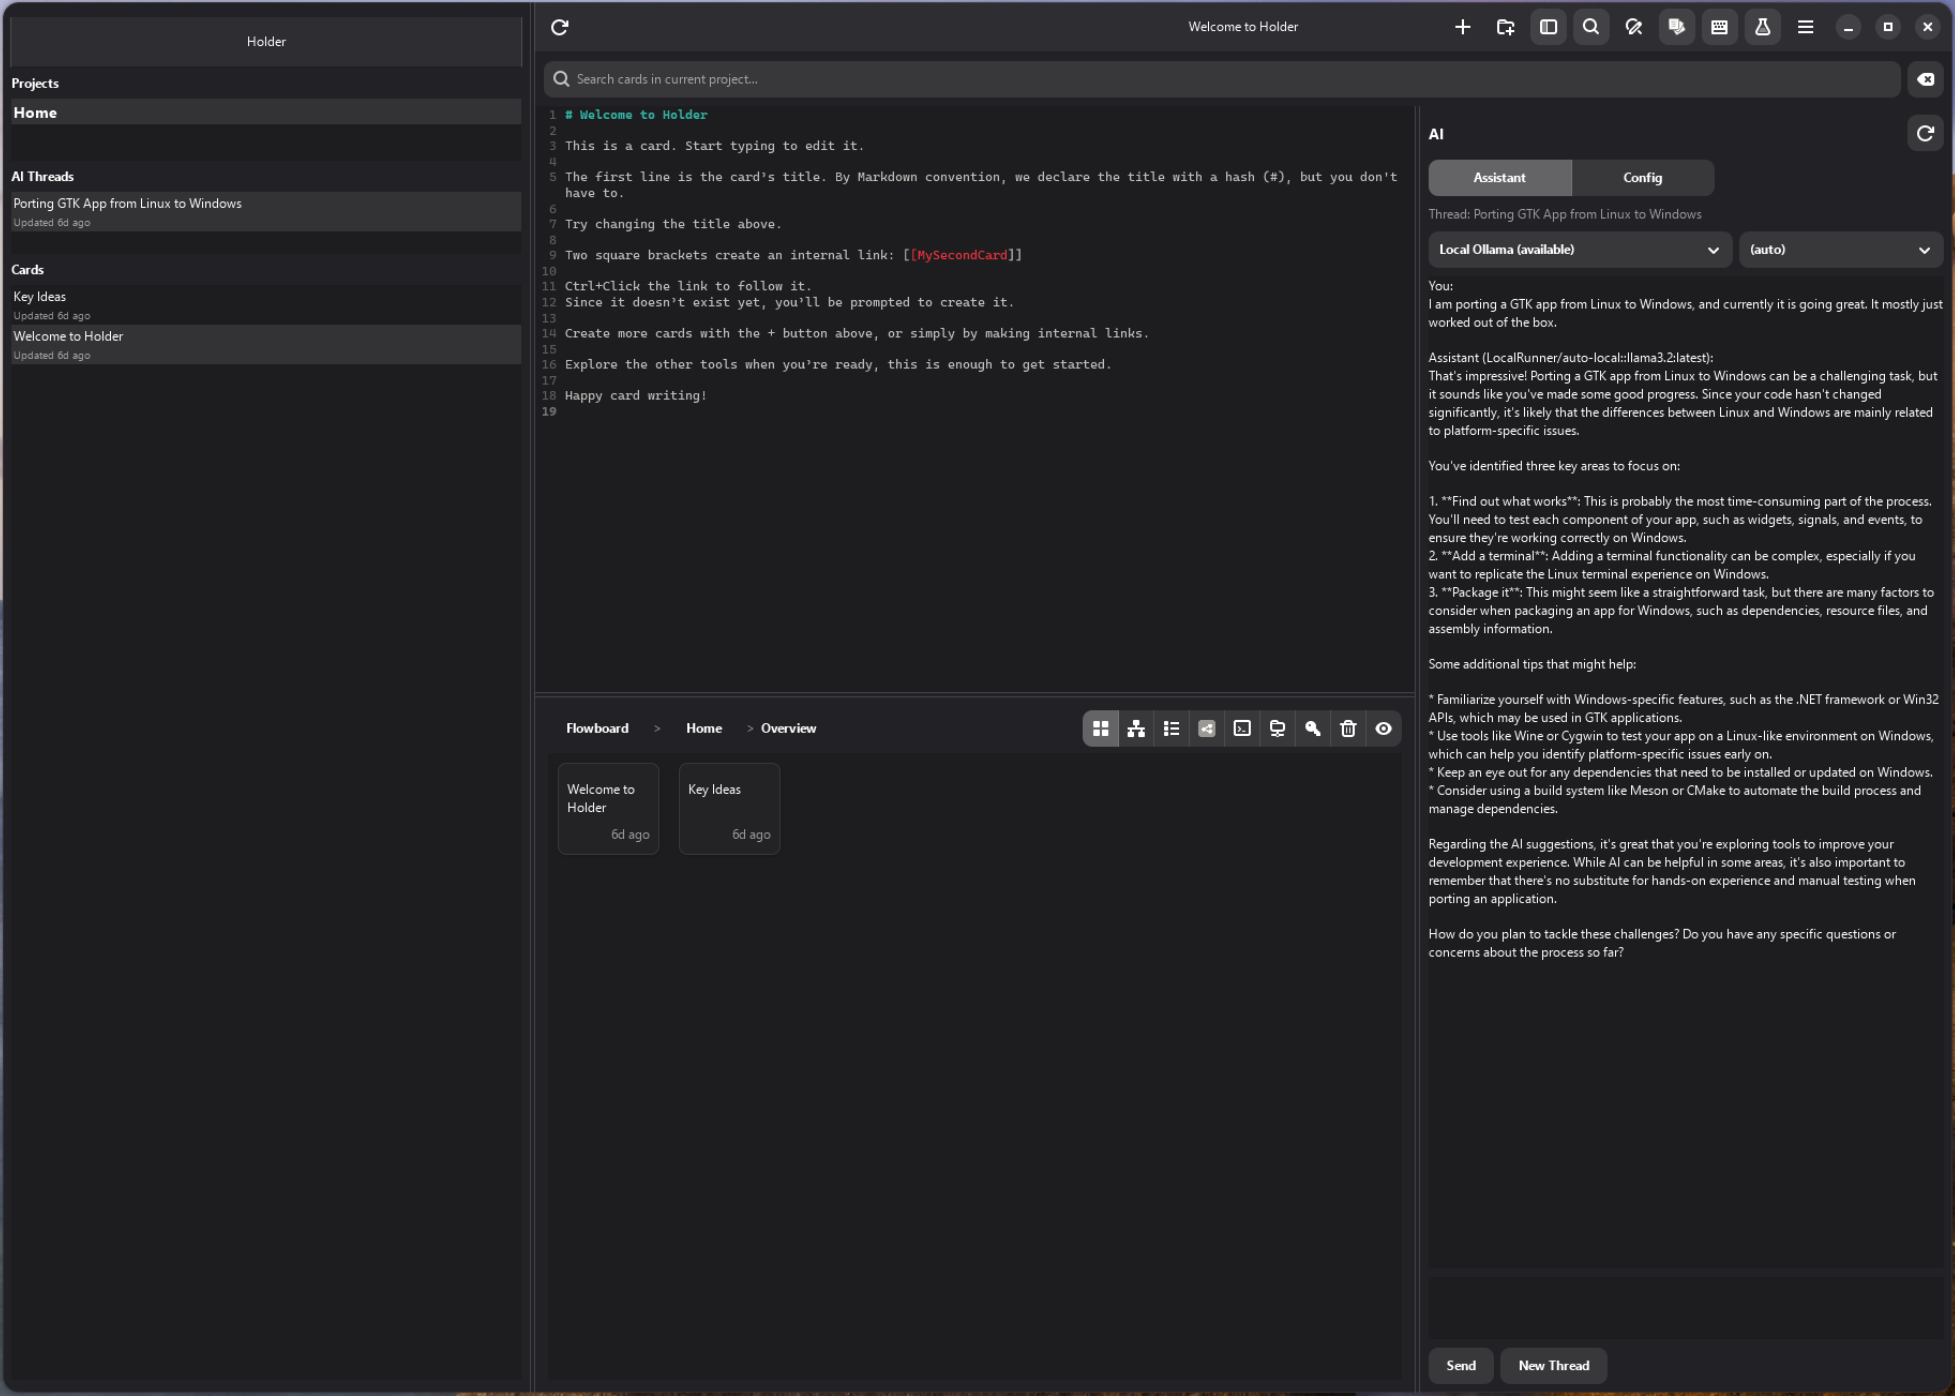Viewport: 1955px width, 1396px height.
Task: Toggle the search bar magnifier icon in header
Action: (1591, 27)
